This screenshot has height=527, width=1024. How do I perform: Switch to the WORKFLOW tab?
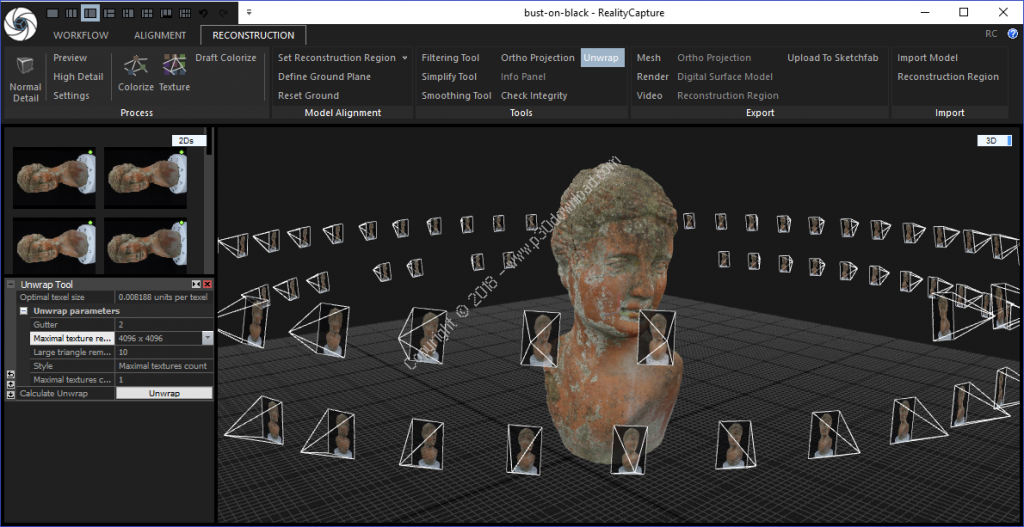pos(81,35)
